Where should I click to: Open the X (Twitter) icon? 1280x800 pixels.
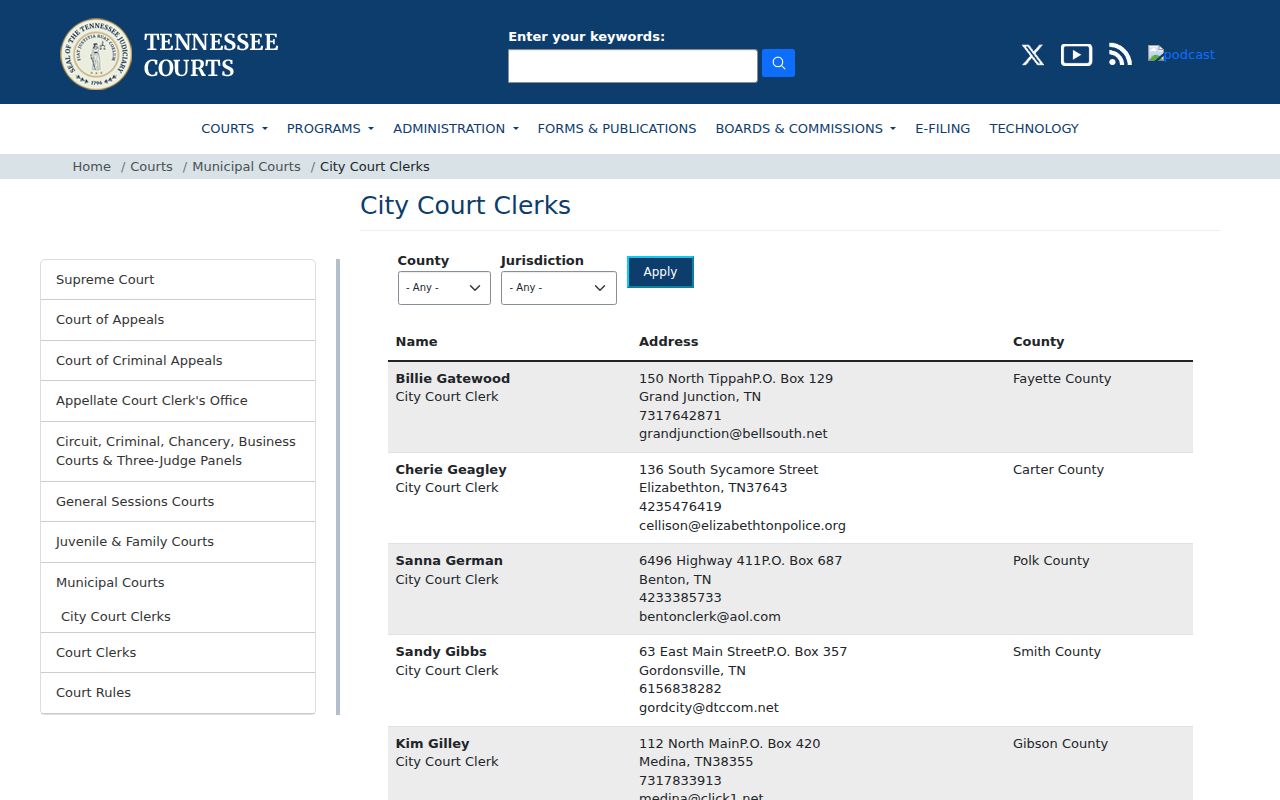coord(1033,55)
